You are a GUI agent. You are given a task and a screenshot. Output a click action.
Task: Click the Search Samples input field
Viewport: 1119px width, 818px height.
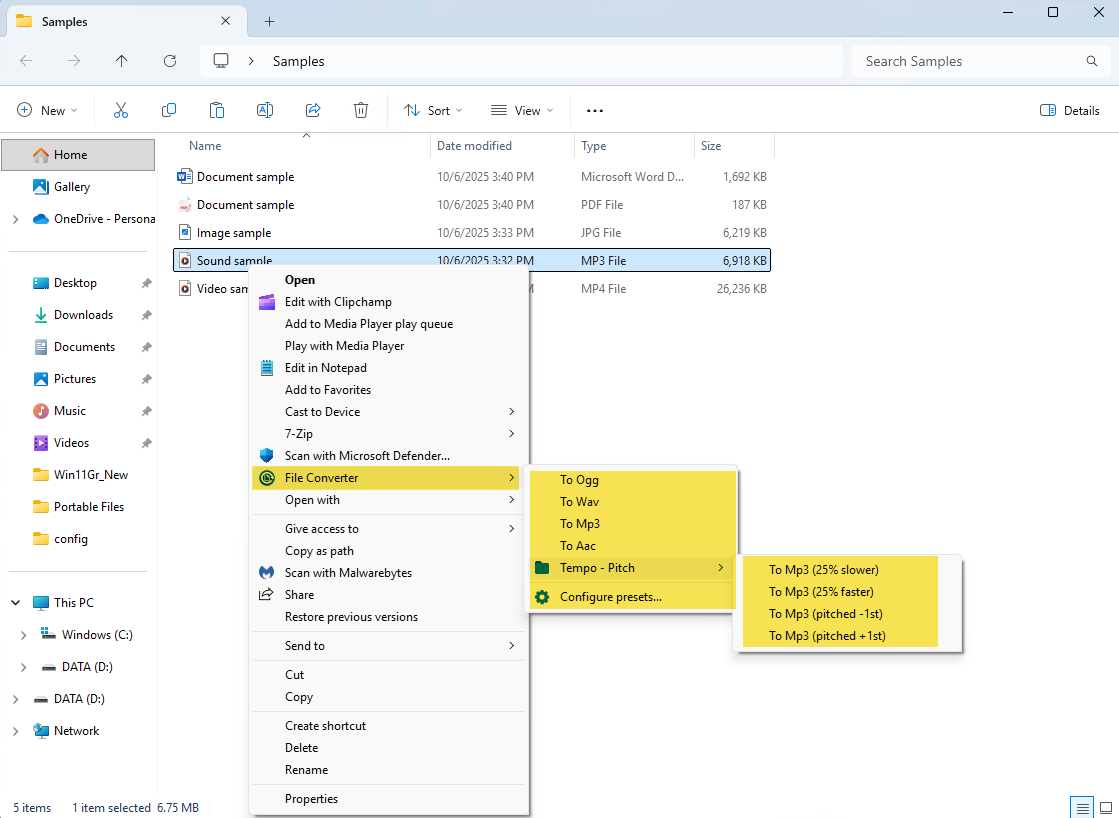point(968,61)
